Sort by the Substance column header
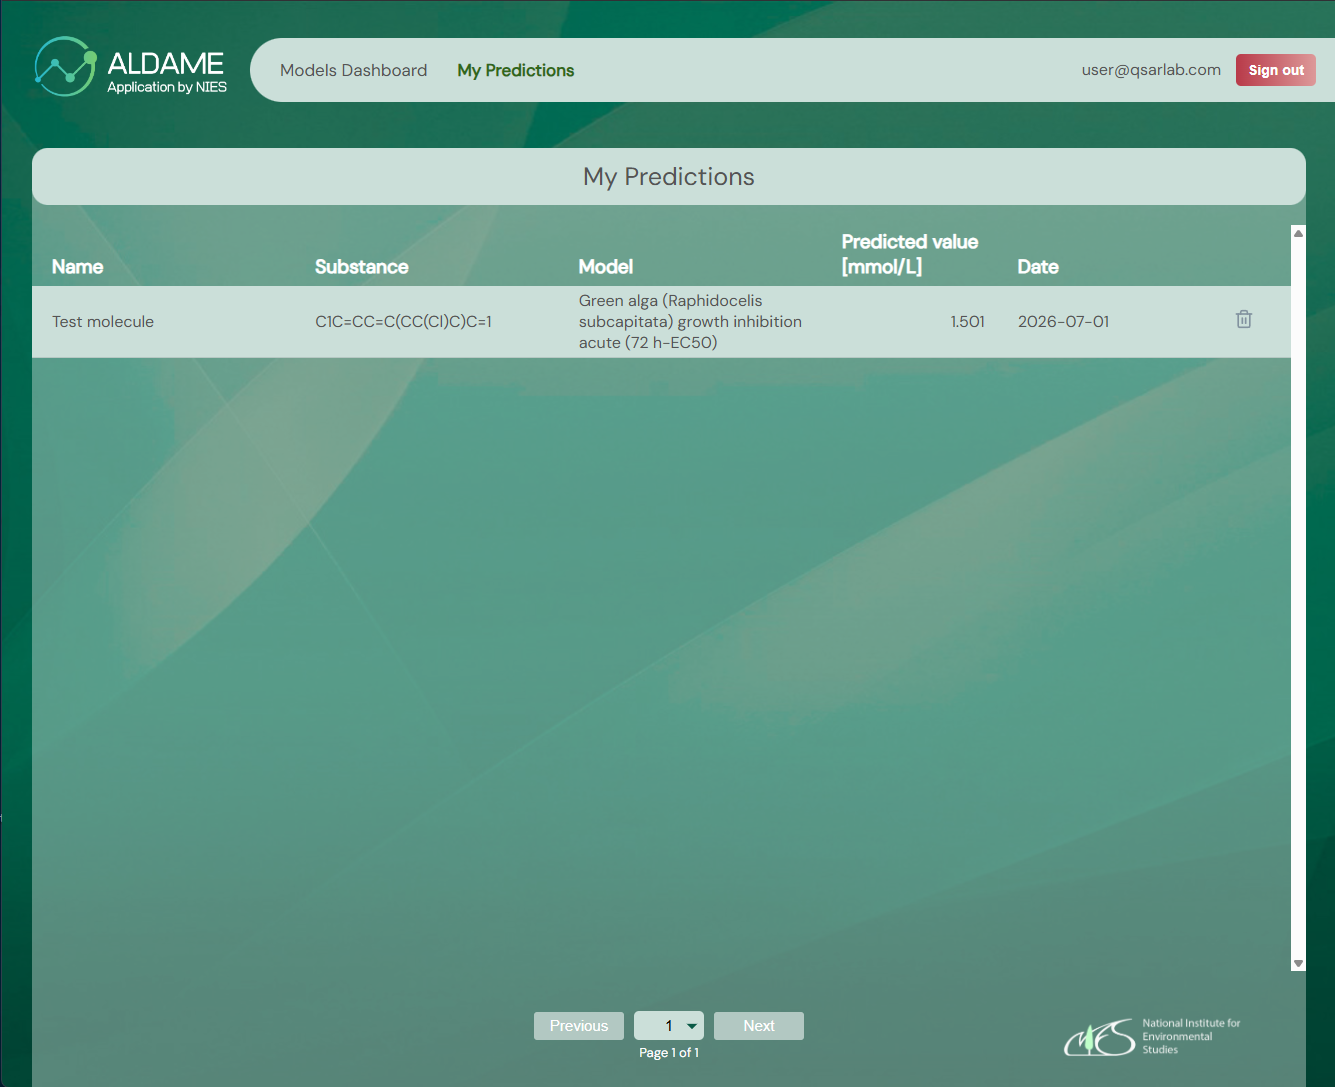 click(362, 267)
